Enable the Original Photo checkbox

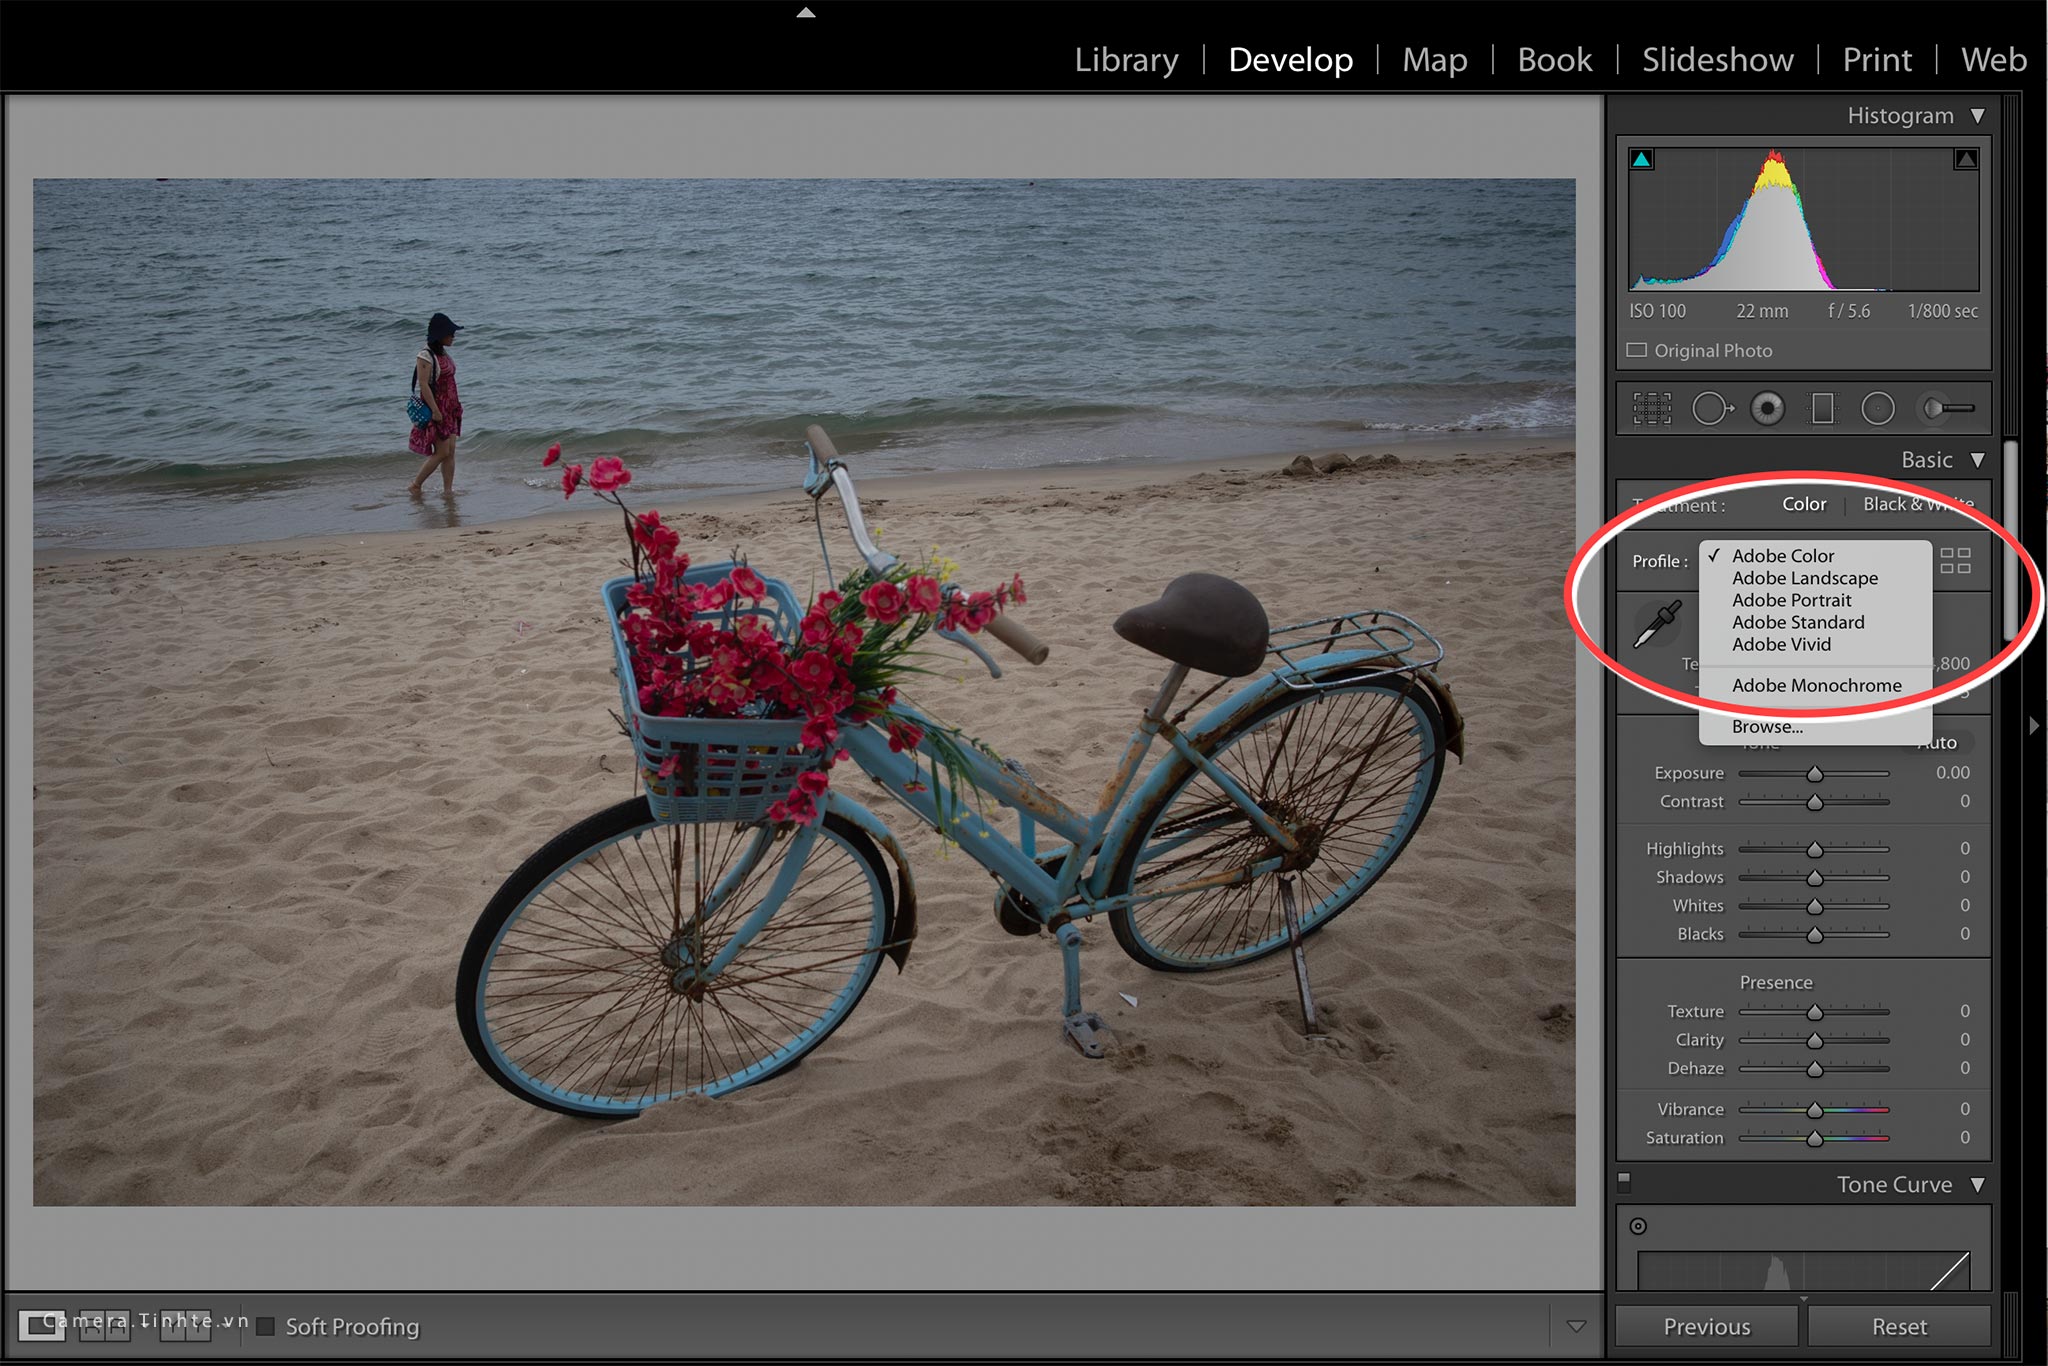coord(1637,350)
